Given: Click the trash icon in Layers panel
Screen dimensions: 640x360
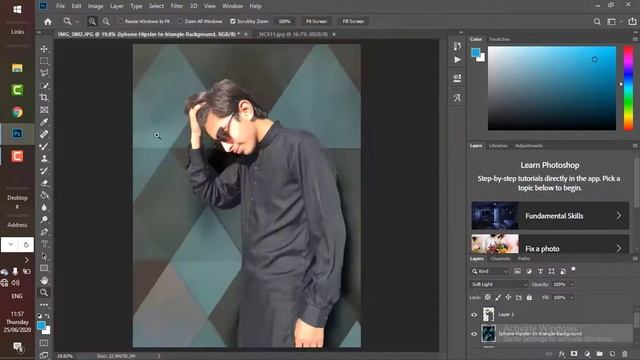Looking at the screenshot, I should click(625, 354).
